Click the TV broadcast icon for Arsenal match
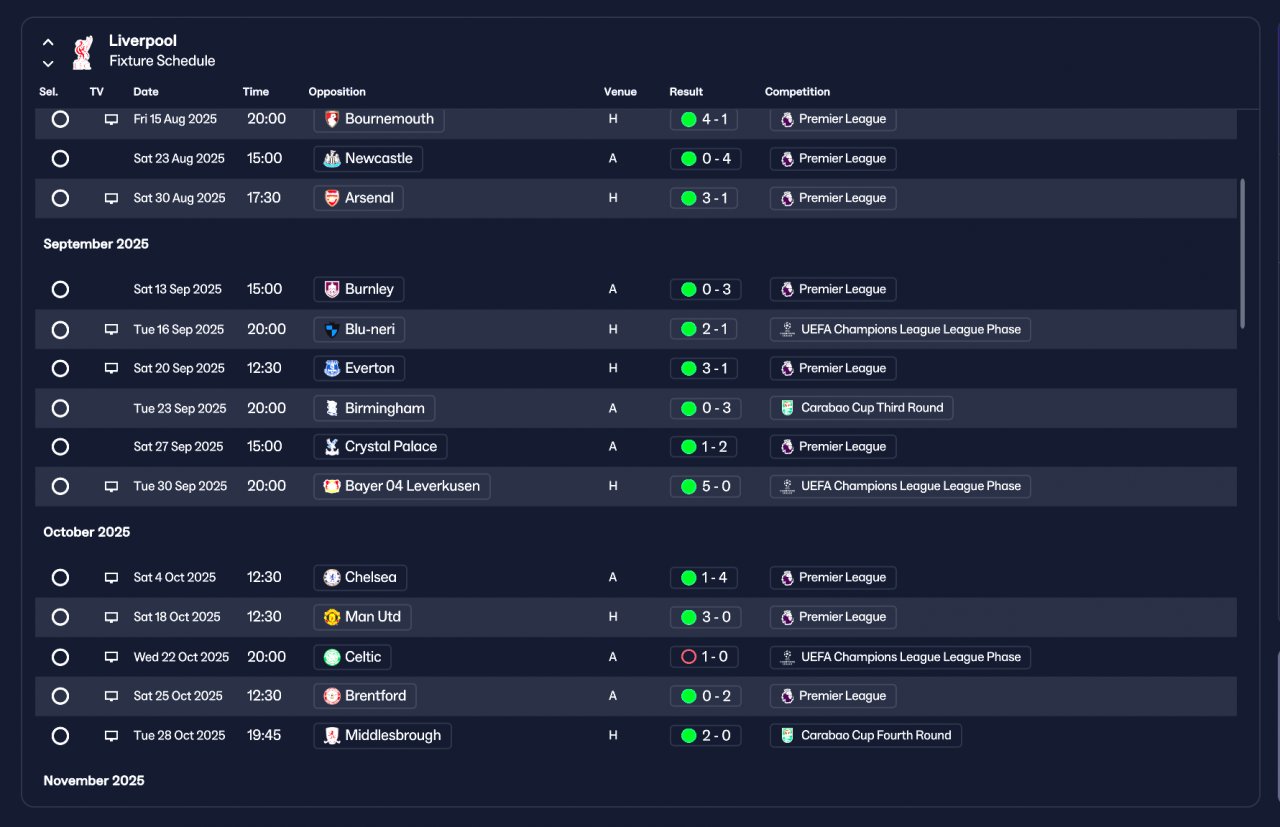Viewport: 1280px width, 827px height. (111, 198)
